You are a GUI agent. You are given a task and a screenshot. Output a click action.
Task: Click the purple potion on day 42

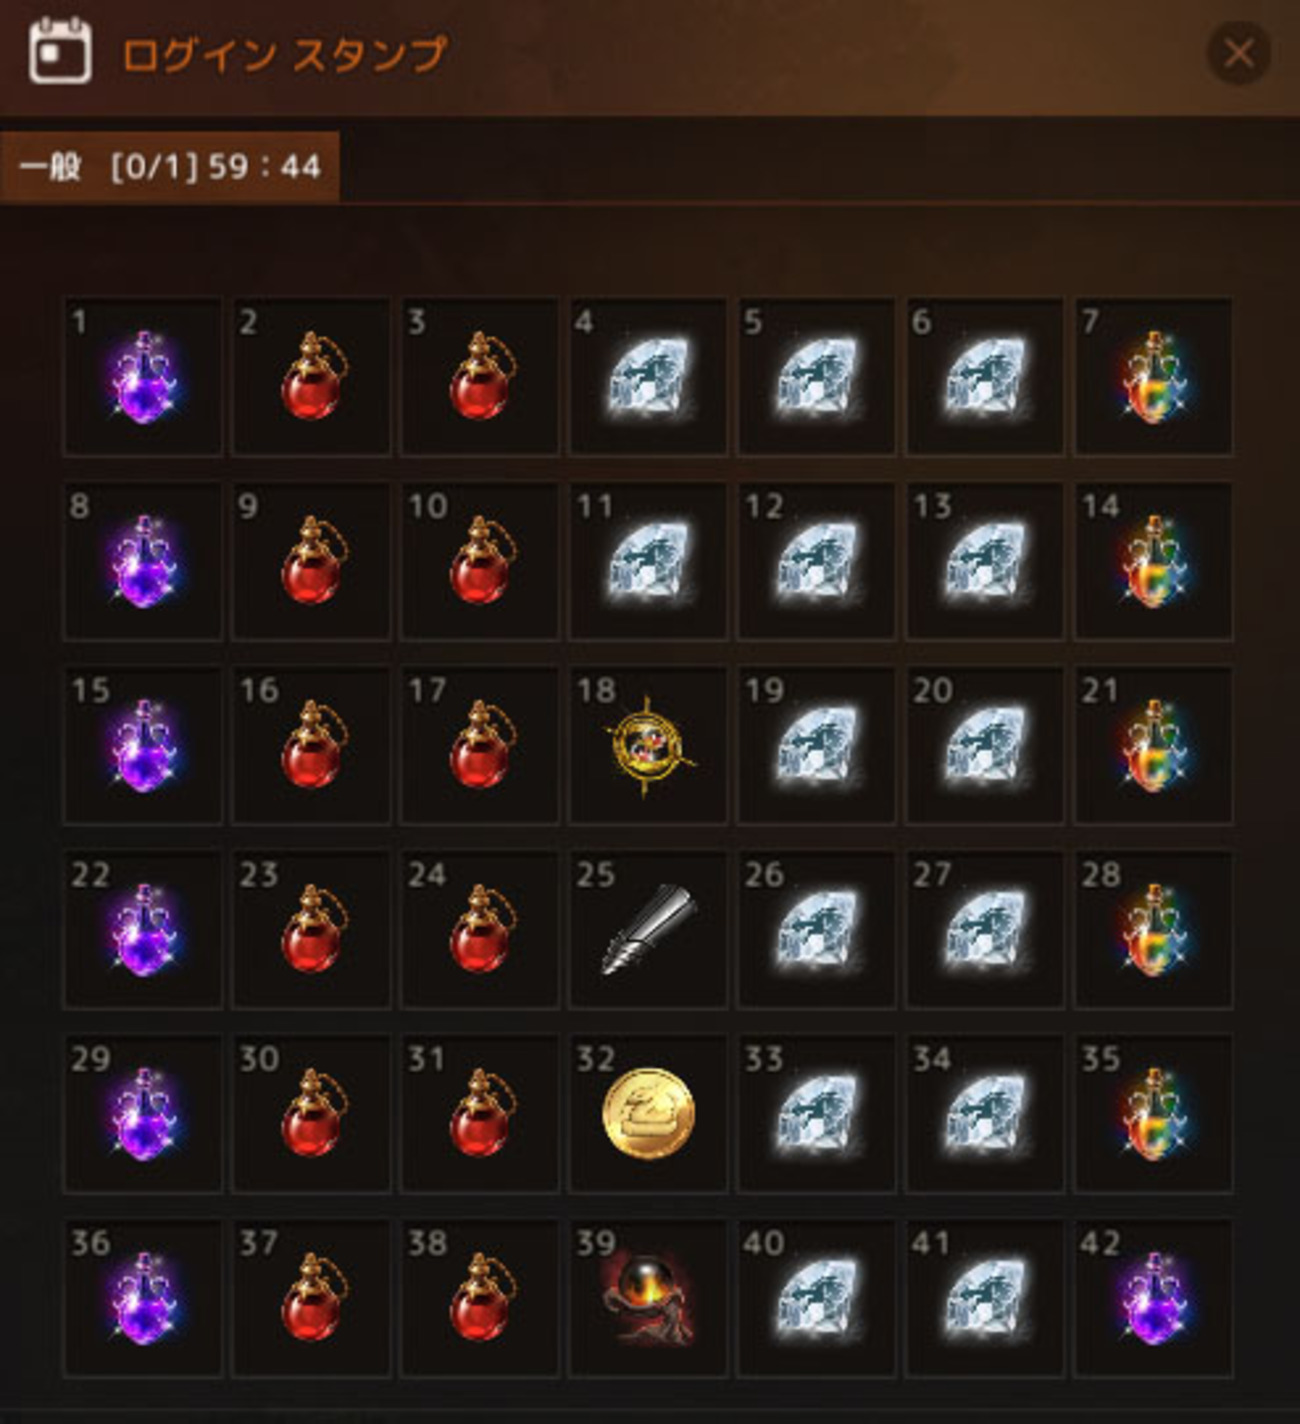pyautogui.click(x=1154, y=1298)
